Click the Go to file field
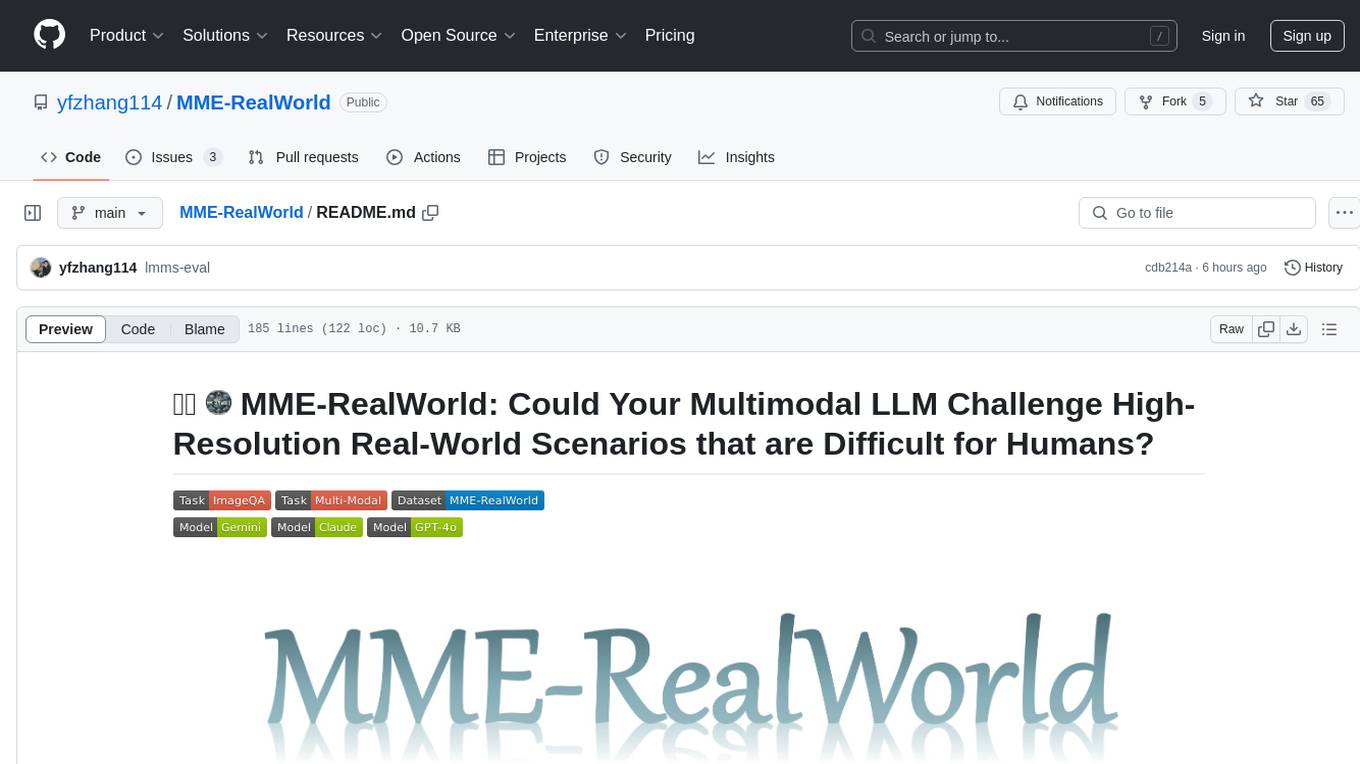 [x=1197, y=213]
